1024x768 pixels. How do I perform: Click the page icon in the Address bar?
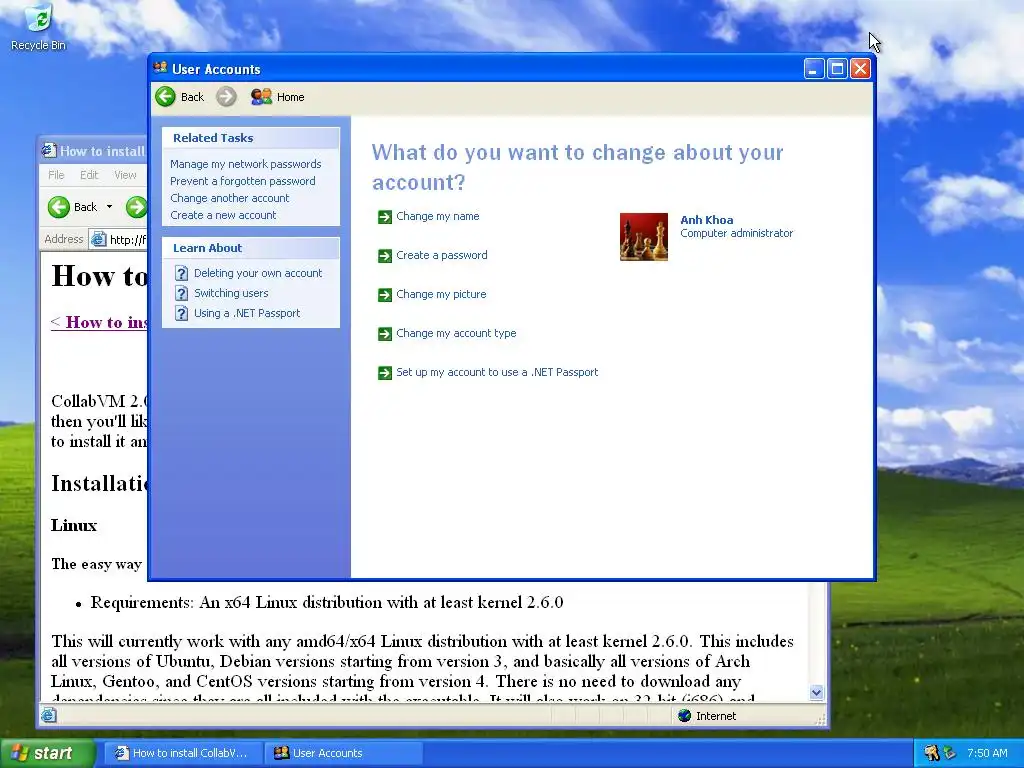(98, 239)
